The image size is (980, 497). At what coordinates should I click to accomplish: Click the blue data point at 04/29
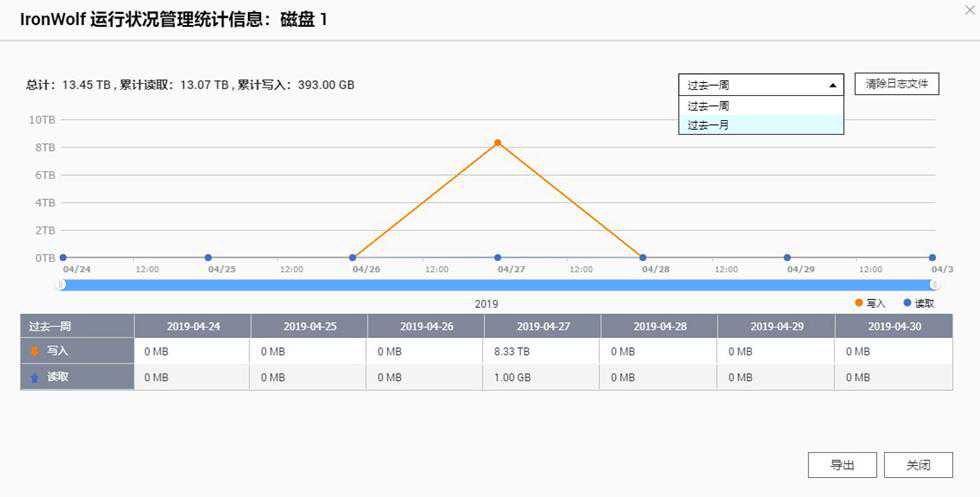787,258
